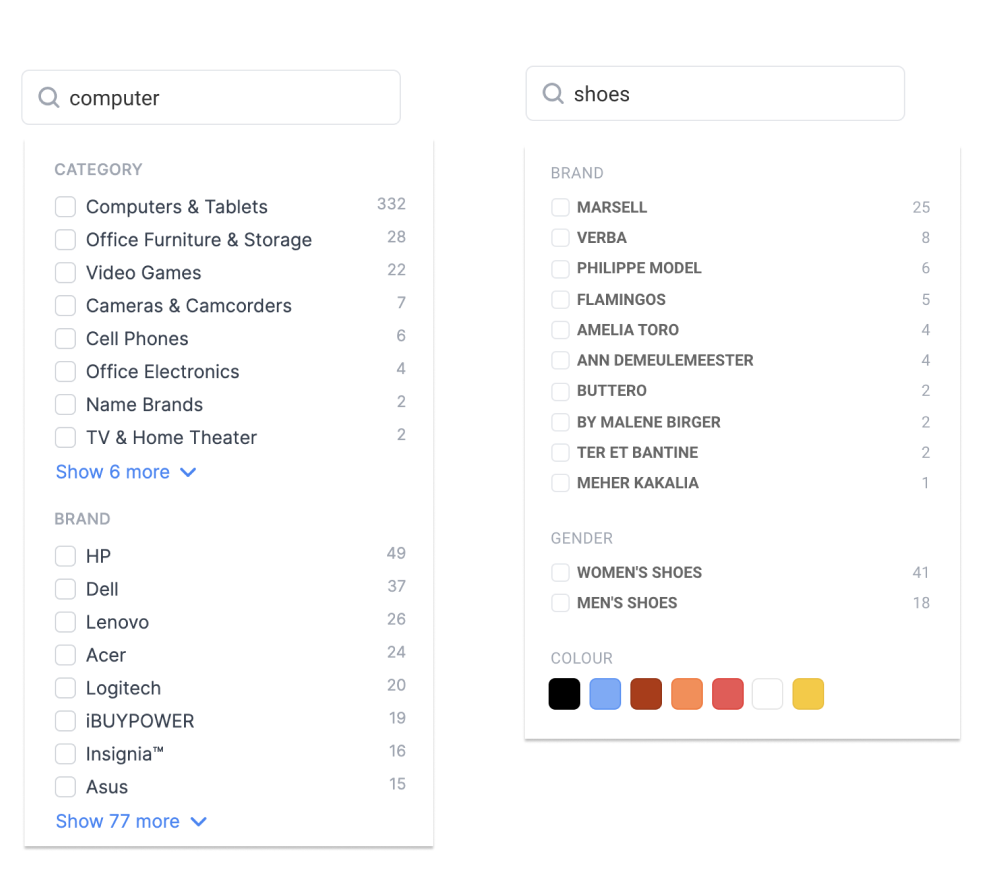The image size is (988, 880).
Task: Choose the white colour swatch
Action: click(x=767, y=694)
